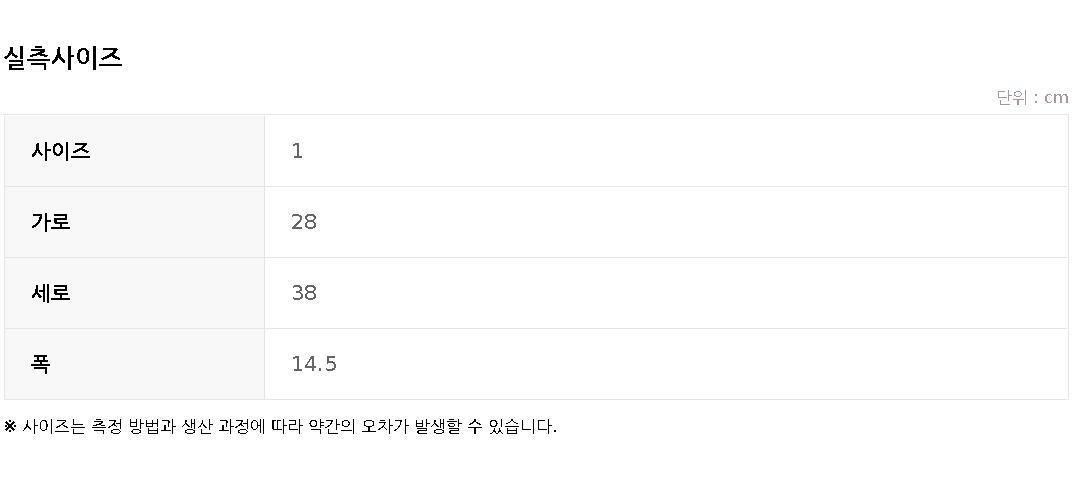Click the depth value 14.5
Screen dimensions: 1072x478
[314, 364]
